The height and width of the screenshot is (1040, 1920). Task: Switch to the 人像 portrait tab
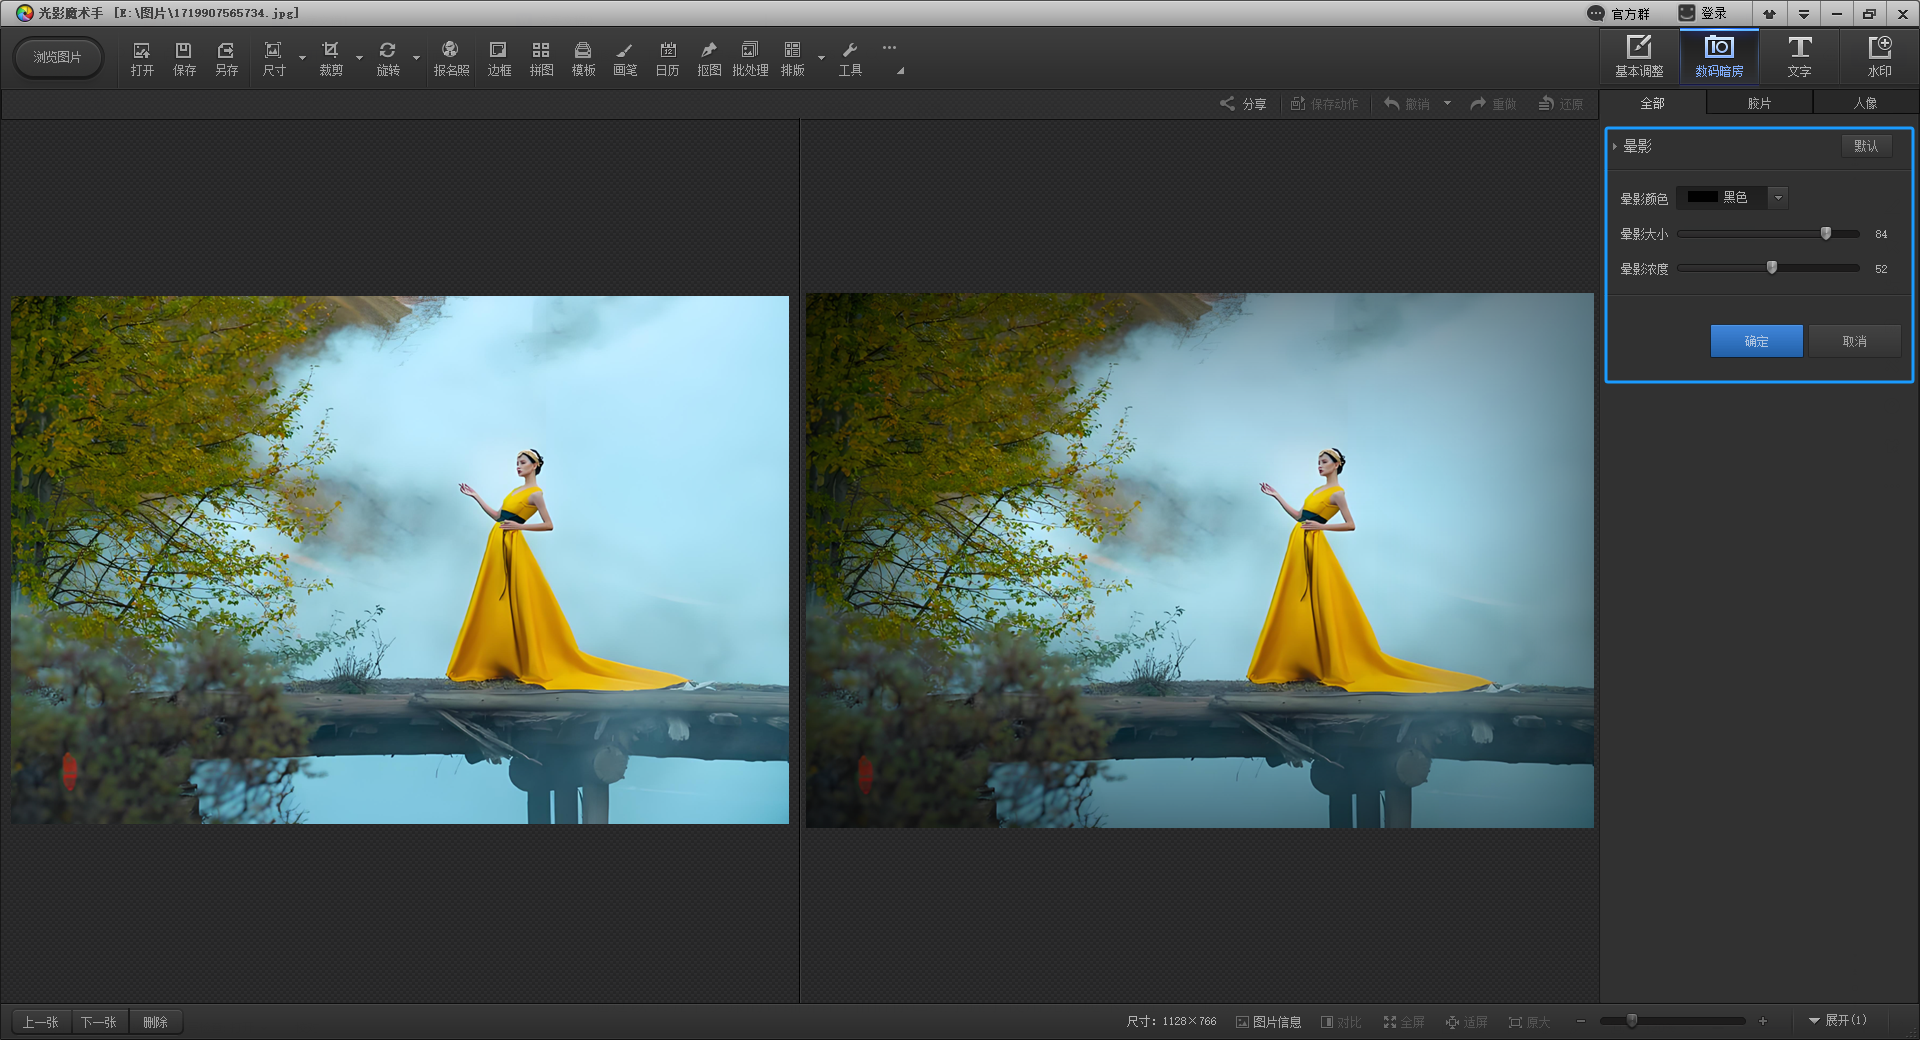(x=1865, y=103)
